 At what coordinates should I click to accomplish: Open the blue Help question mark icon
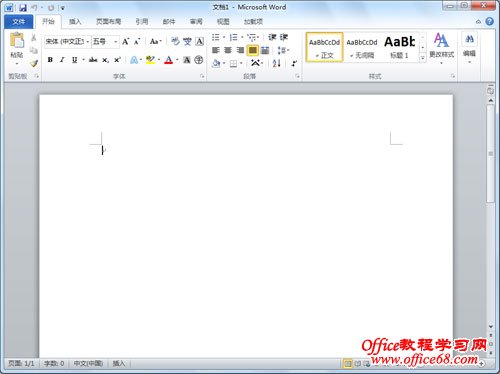[x=489, y=22]
